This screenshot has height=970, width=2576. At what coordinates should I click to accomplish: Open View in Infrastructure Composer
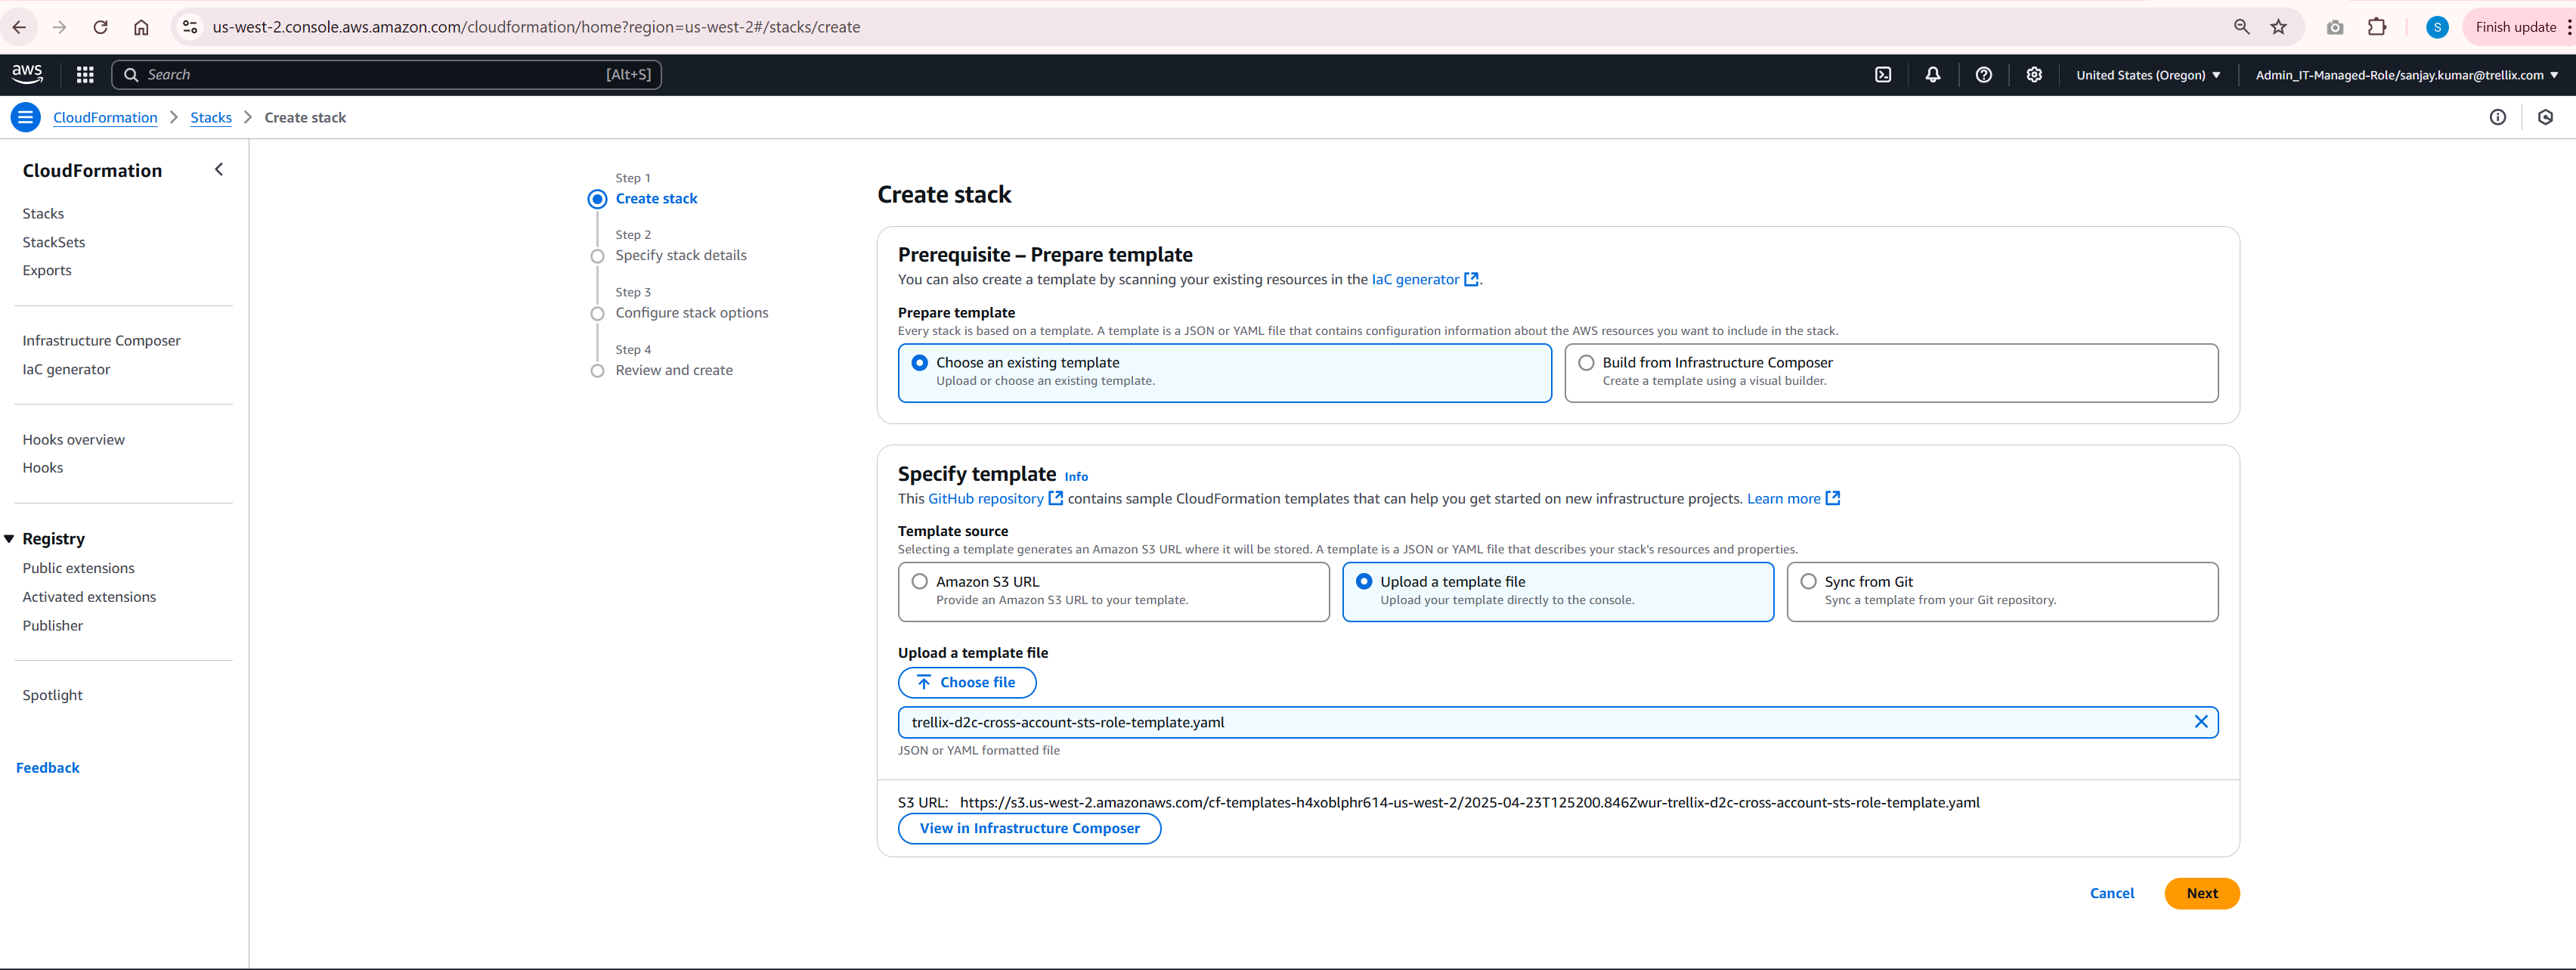(x=1029, y=828)
